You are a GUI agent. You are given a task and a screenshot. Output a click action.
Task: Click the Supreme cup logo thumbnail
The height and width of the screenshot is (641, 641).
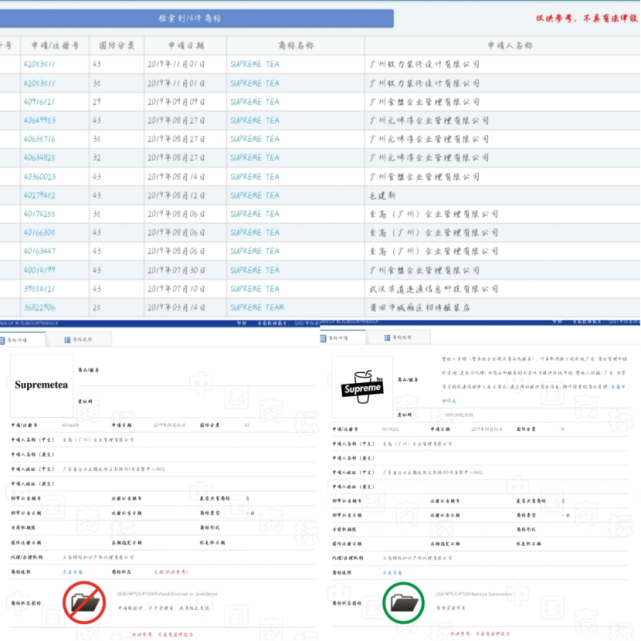[x=362, y=387]
